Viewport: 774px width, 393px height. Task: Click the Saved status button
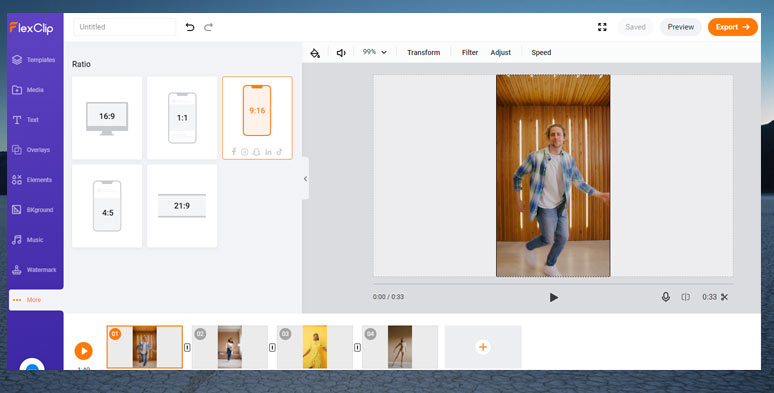(635, 27)
